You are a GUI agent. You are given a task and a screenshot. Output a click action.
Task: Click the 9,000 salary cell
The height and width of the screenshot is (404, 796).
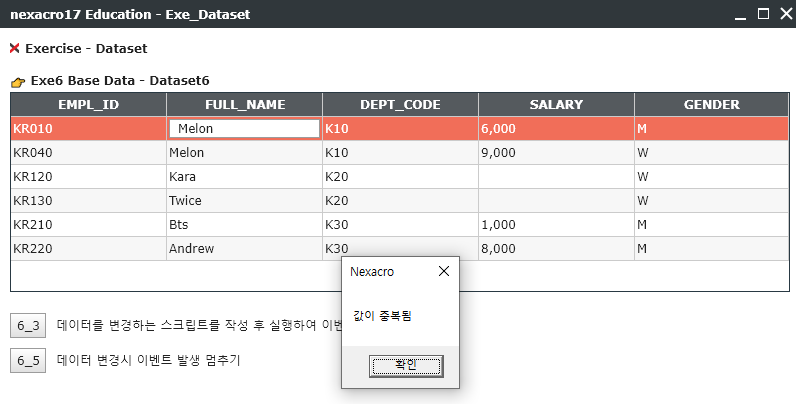[x=556, y=153]
